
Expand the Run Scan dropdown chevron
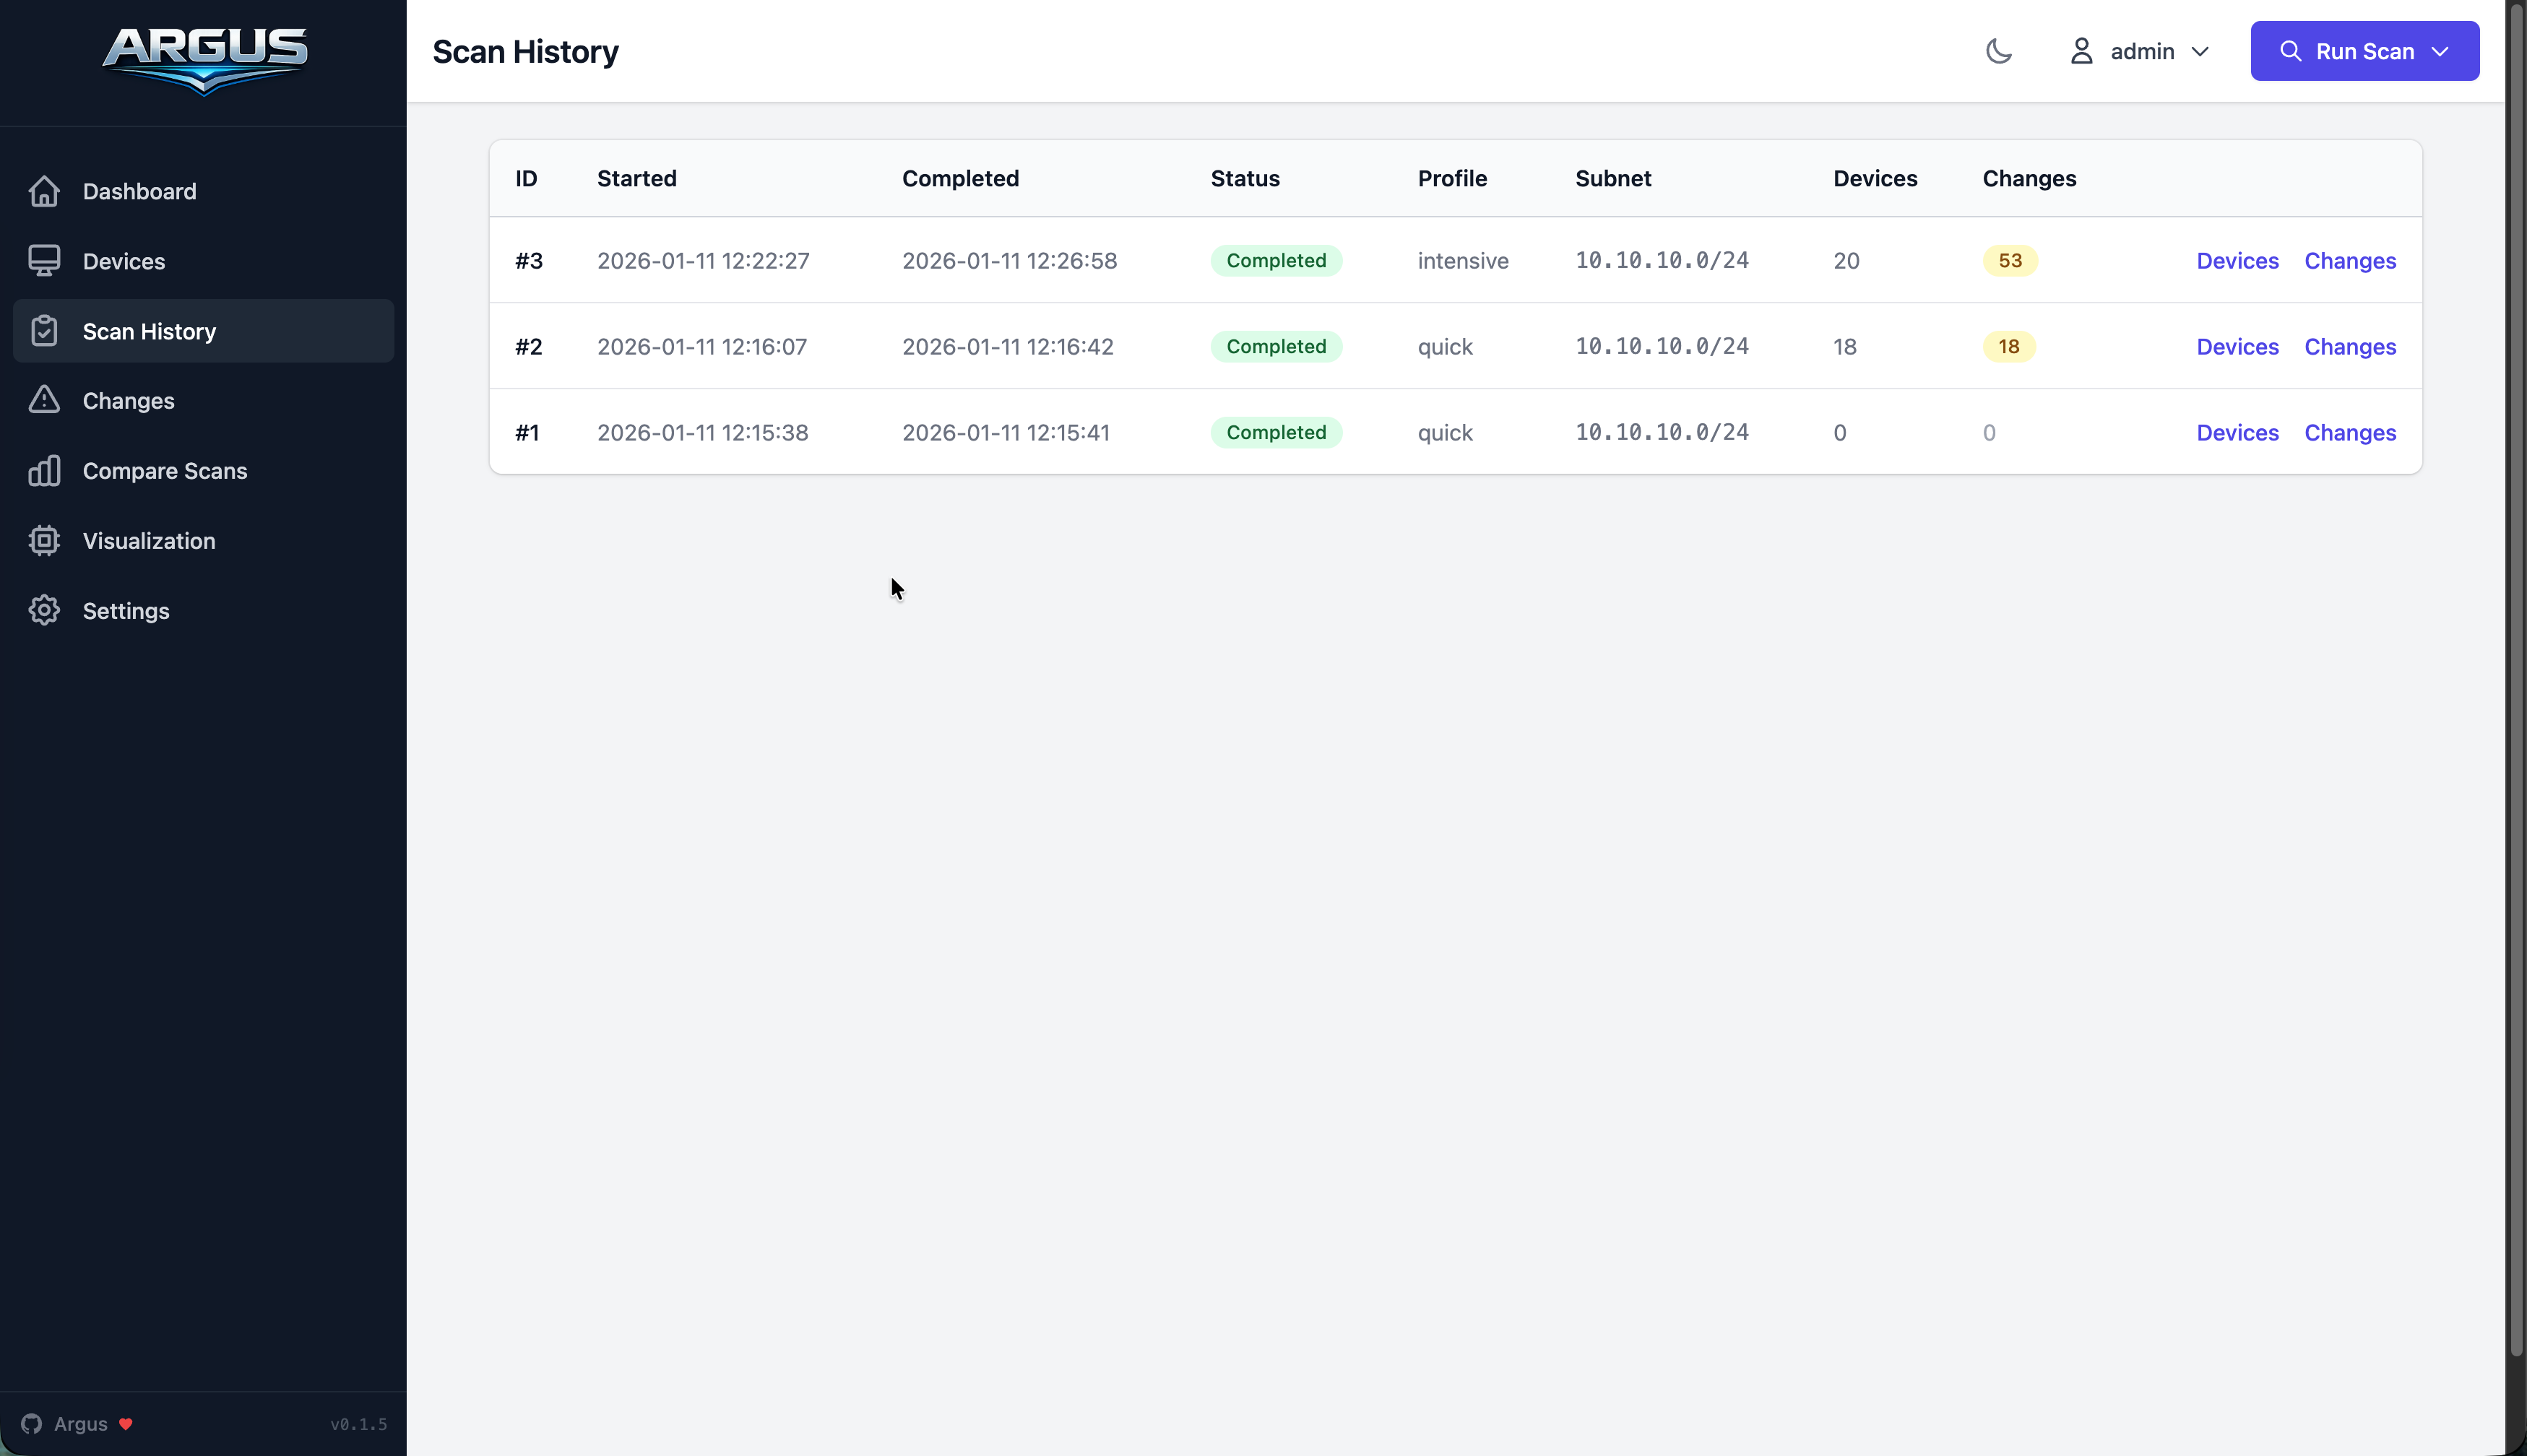point(2440,51)
